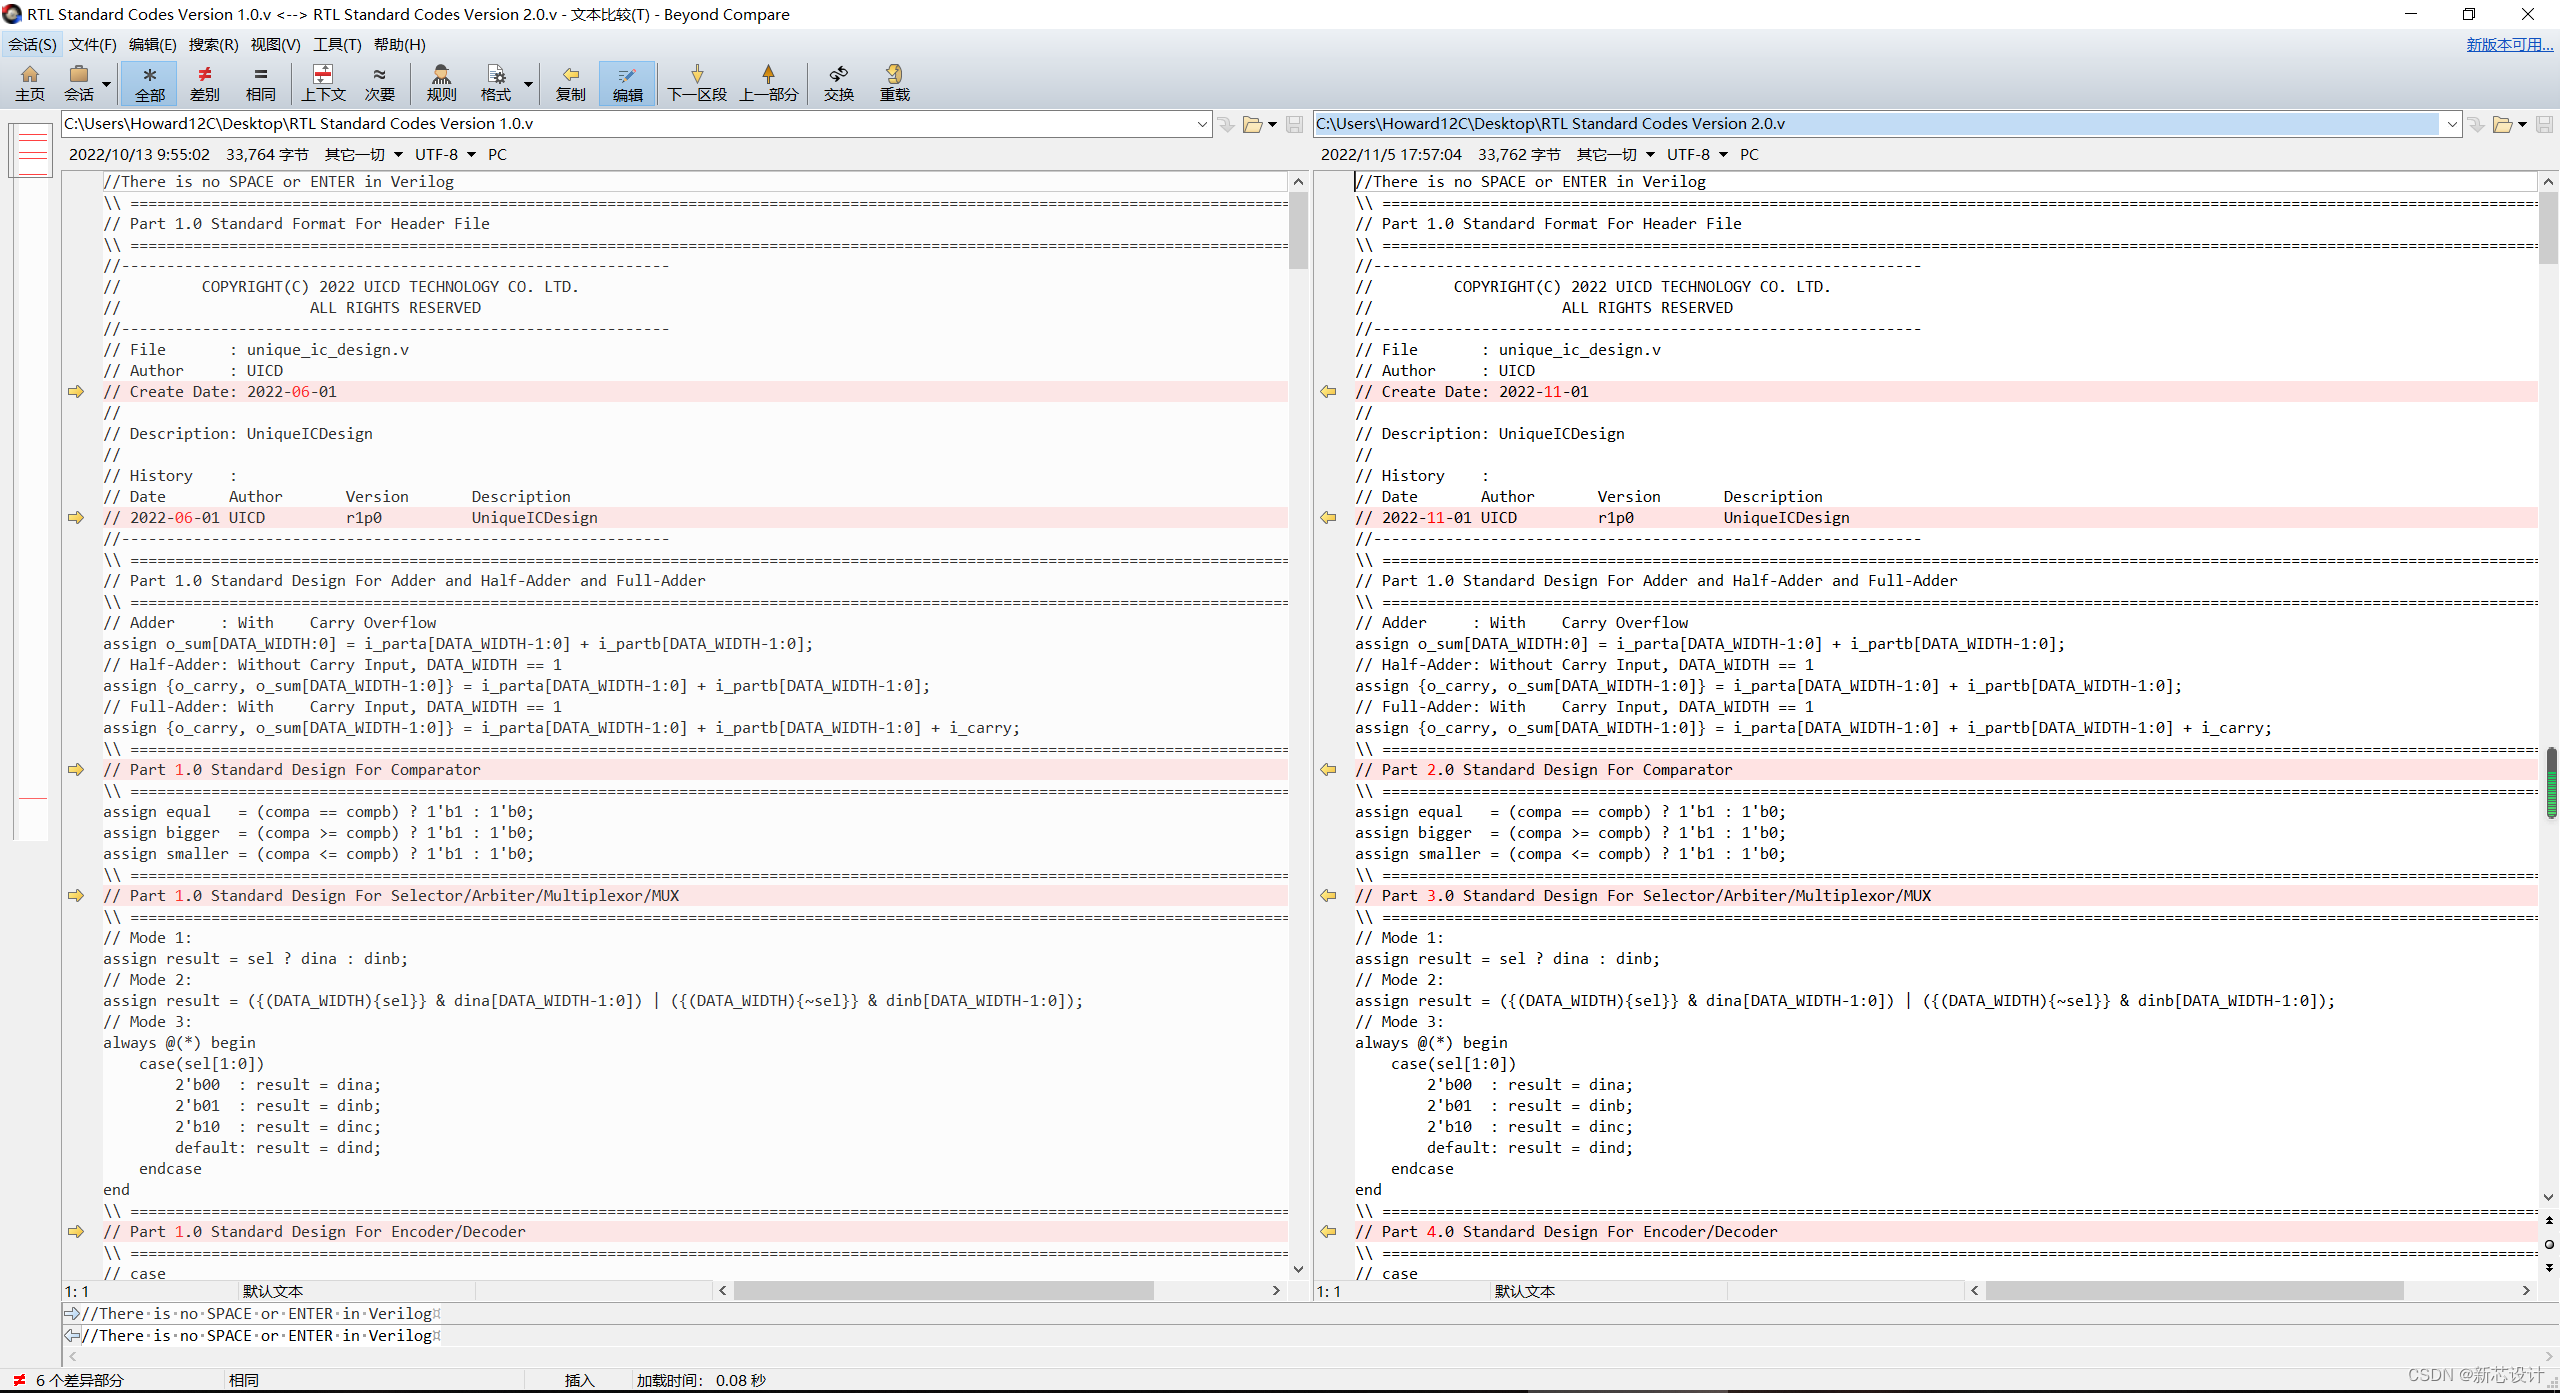Toggle Show Context (上下文) option

click(323, 83)
